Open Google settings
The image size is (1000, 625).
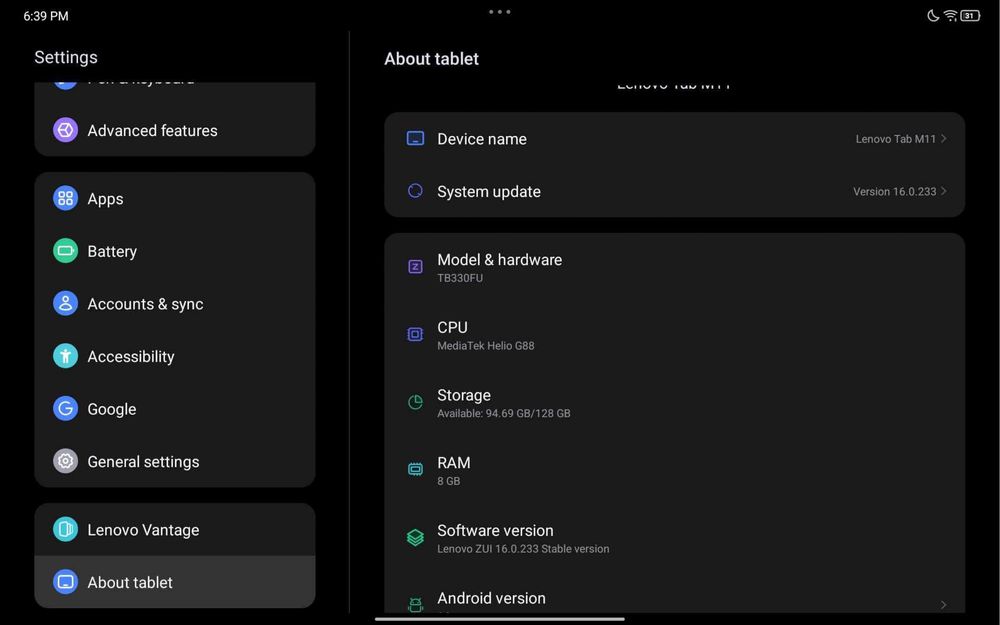(x=175, y=408)
